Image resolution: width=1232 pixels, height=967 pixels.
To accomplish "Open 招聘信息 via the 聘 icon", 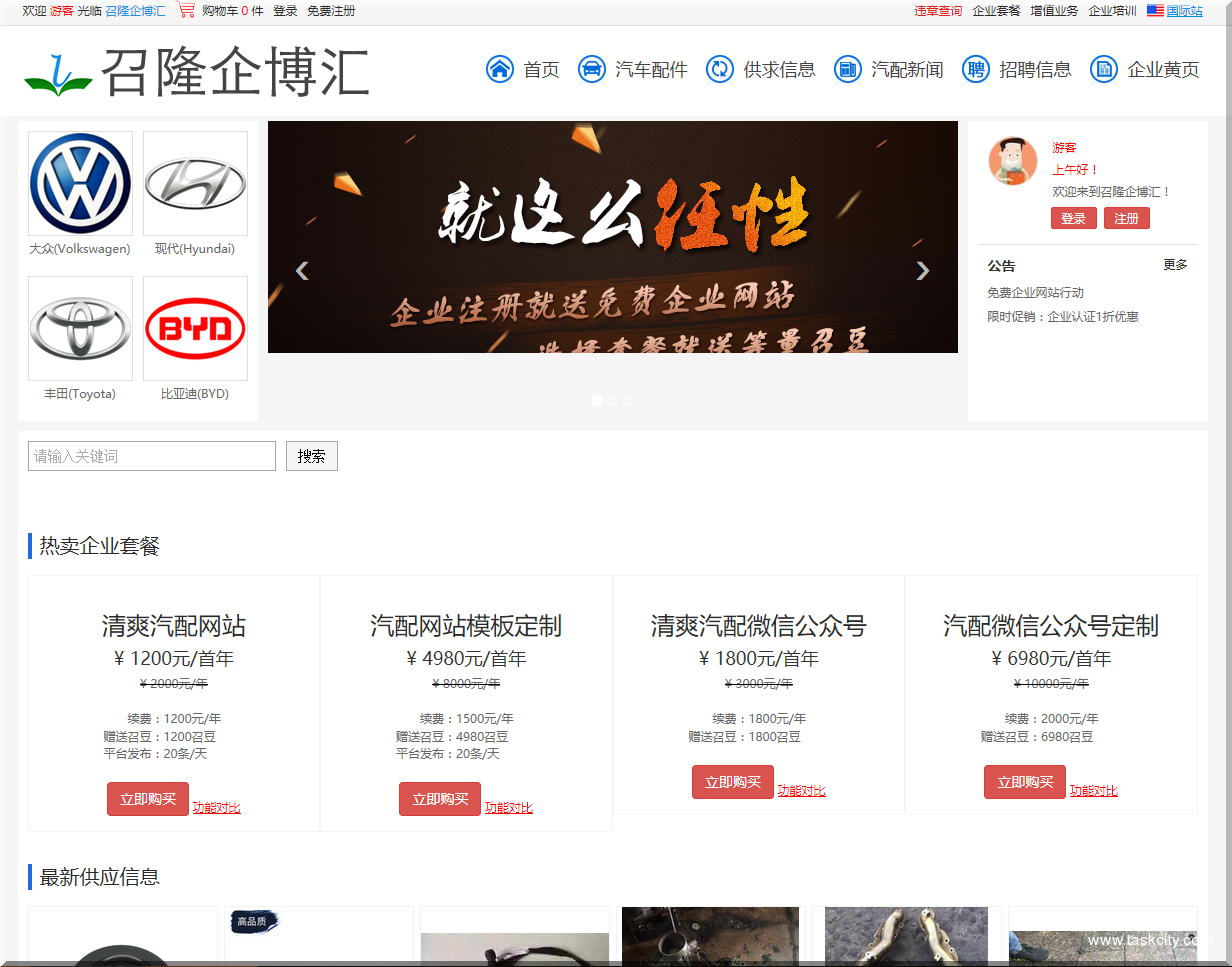I will [975, 70].
